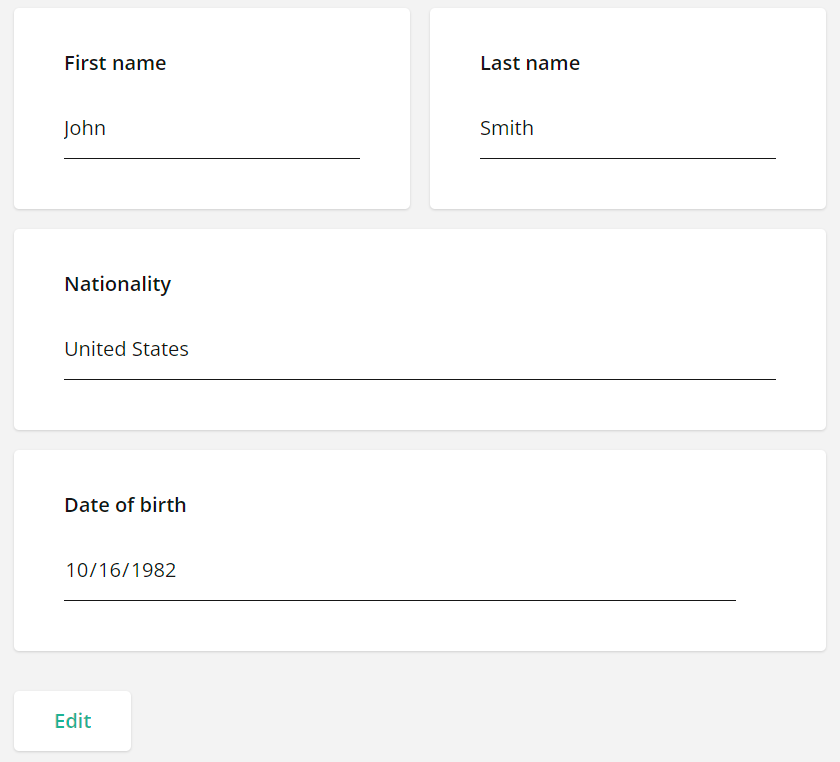Click the date value '10/16/1982'
This screenshot has height=762, width=840.
pos(120,570)
